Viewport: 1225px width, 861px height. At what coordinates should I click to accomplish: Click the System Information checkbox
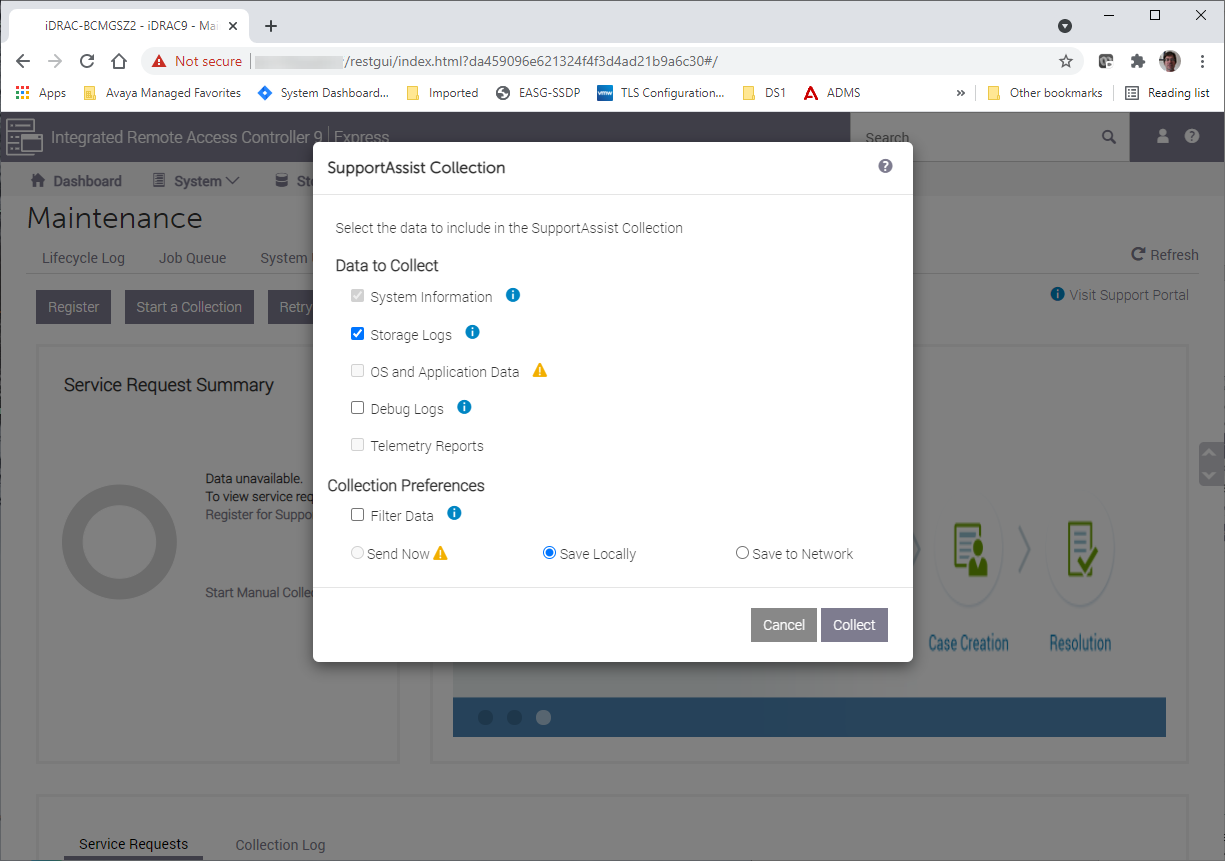[357, 297]
